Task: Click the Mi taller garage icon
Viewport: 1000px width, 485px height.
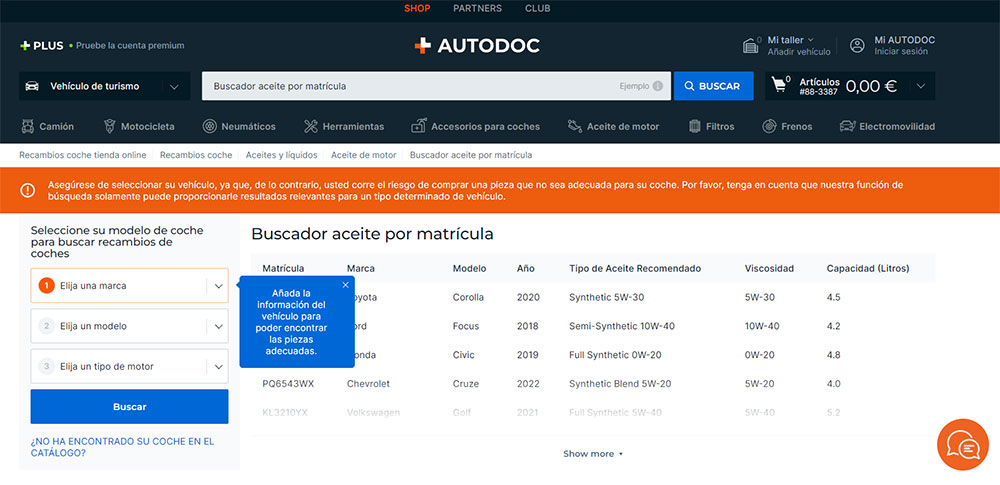Action: (x=751, y=46)
